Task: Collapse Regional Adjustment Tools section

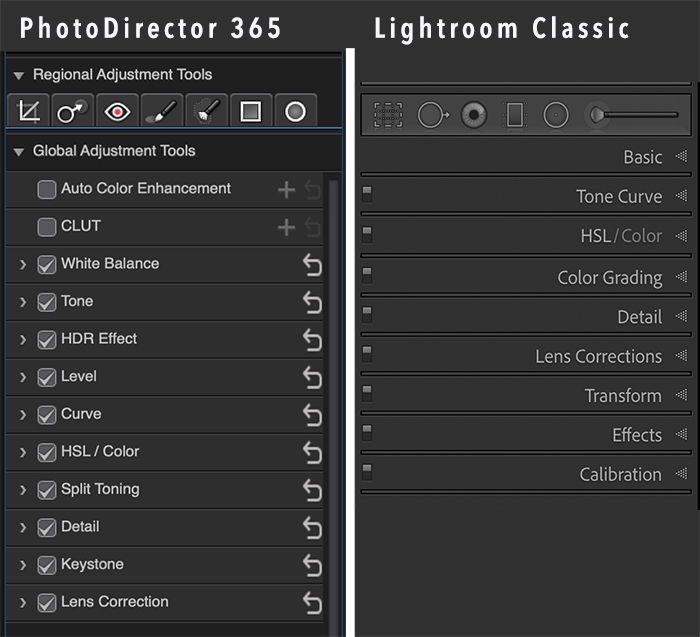Action: 19,75
